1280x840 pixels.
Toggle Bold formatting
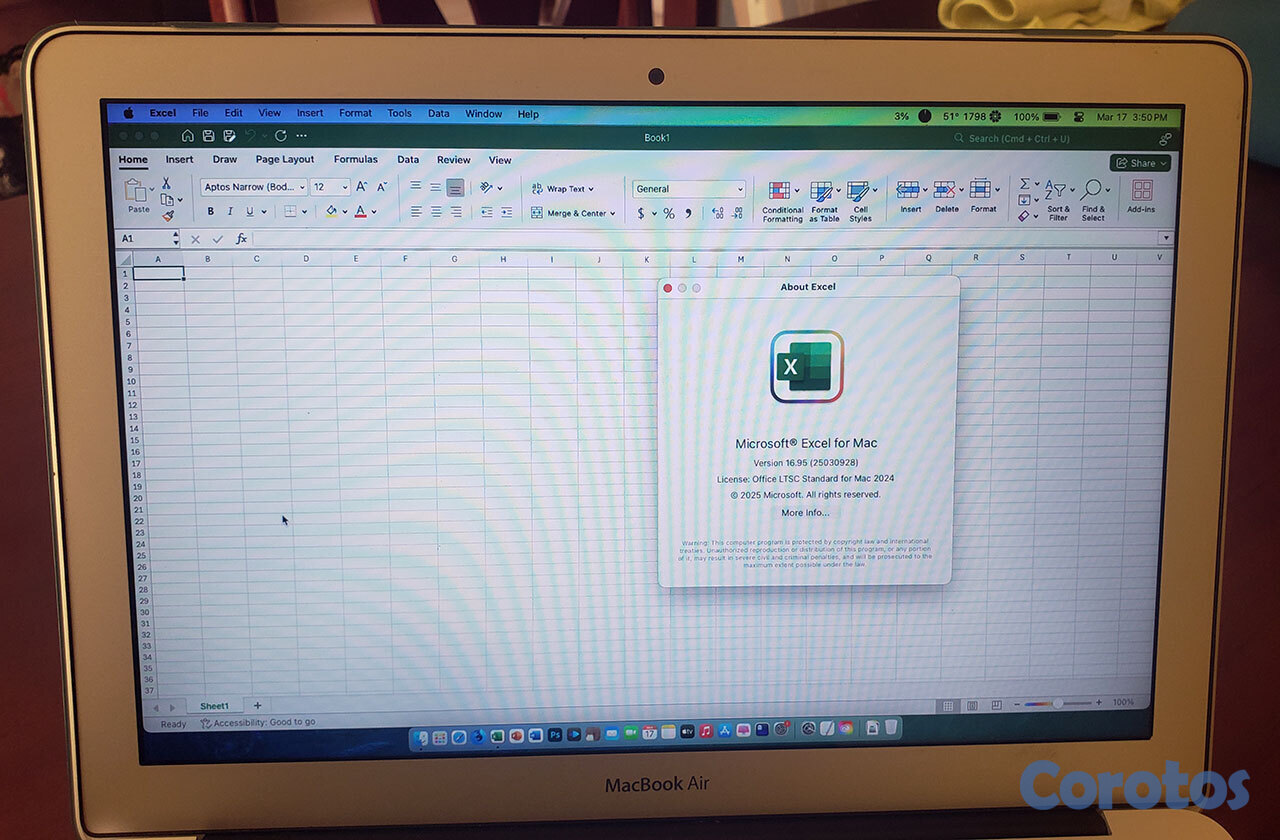point(210,212)
